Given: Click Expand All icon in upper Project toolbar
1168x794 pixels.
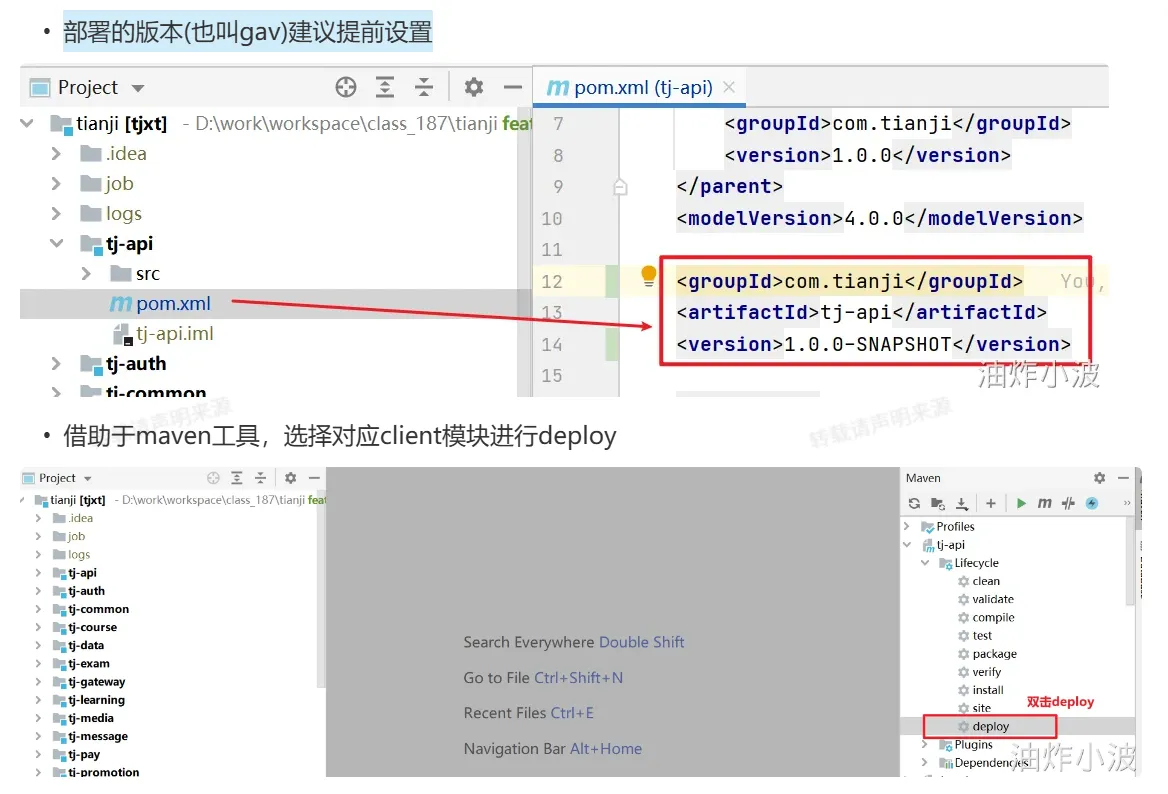Looking at the screenshot, I should 384,87.
